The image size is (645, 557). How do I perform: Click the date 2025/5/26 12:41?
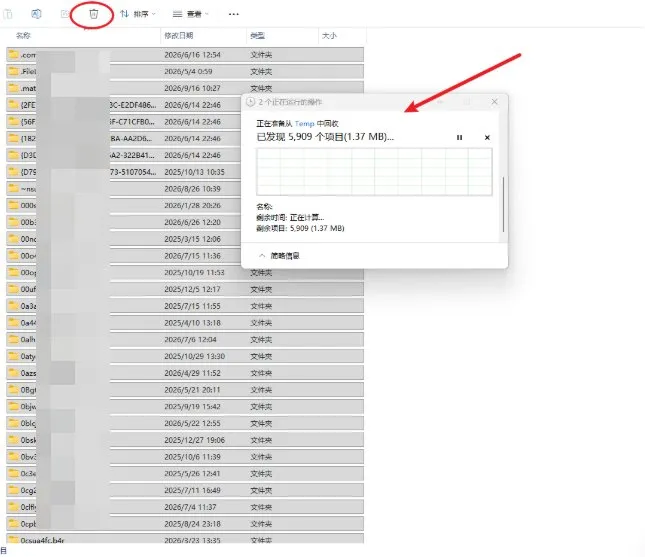pos(193,473)
